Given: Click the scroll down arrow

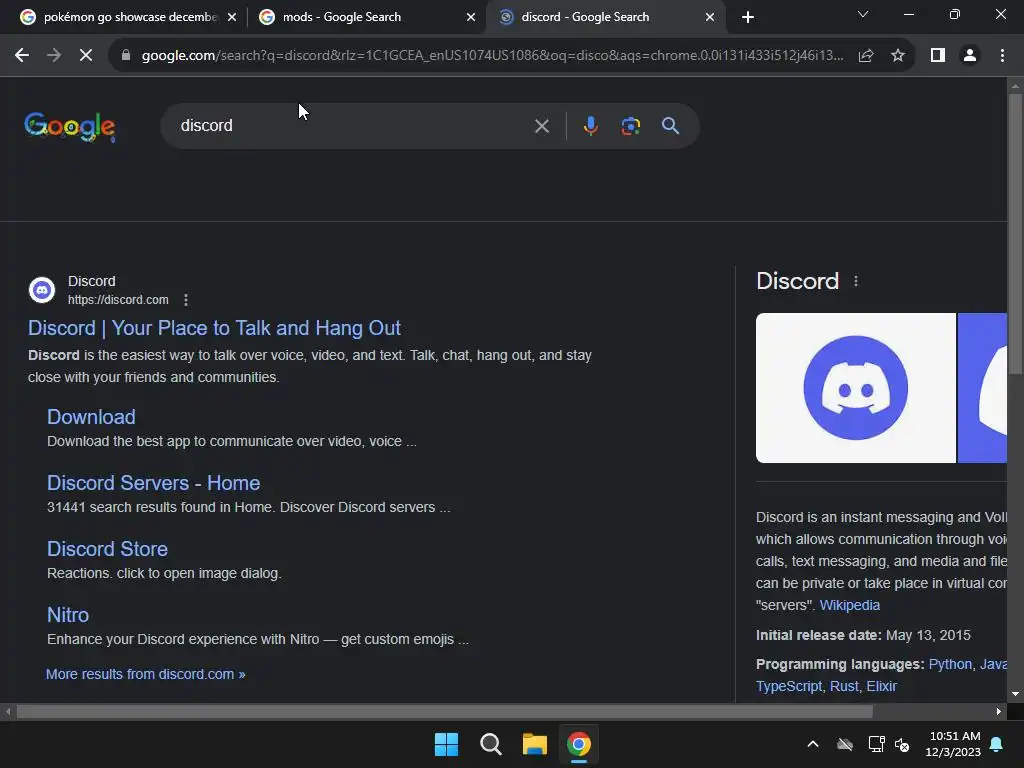Looking at the screenshot, I should [1015, 694].
